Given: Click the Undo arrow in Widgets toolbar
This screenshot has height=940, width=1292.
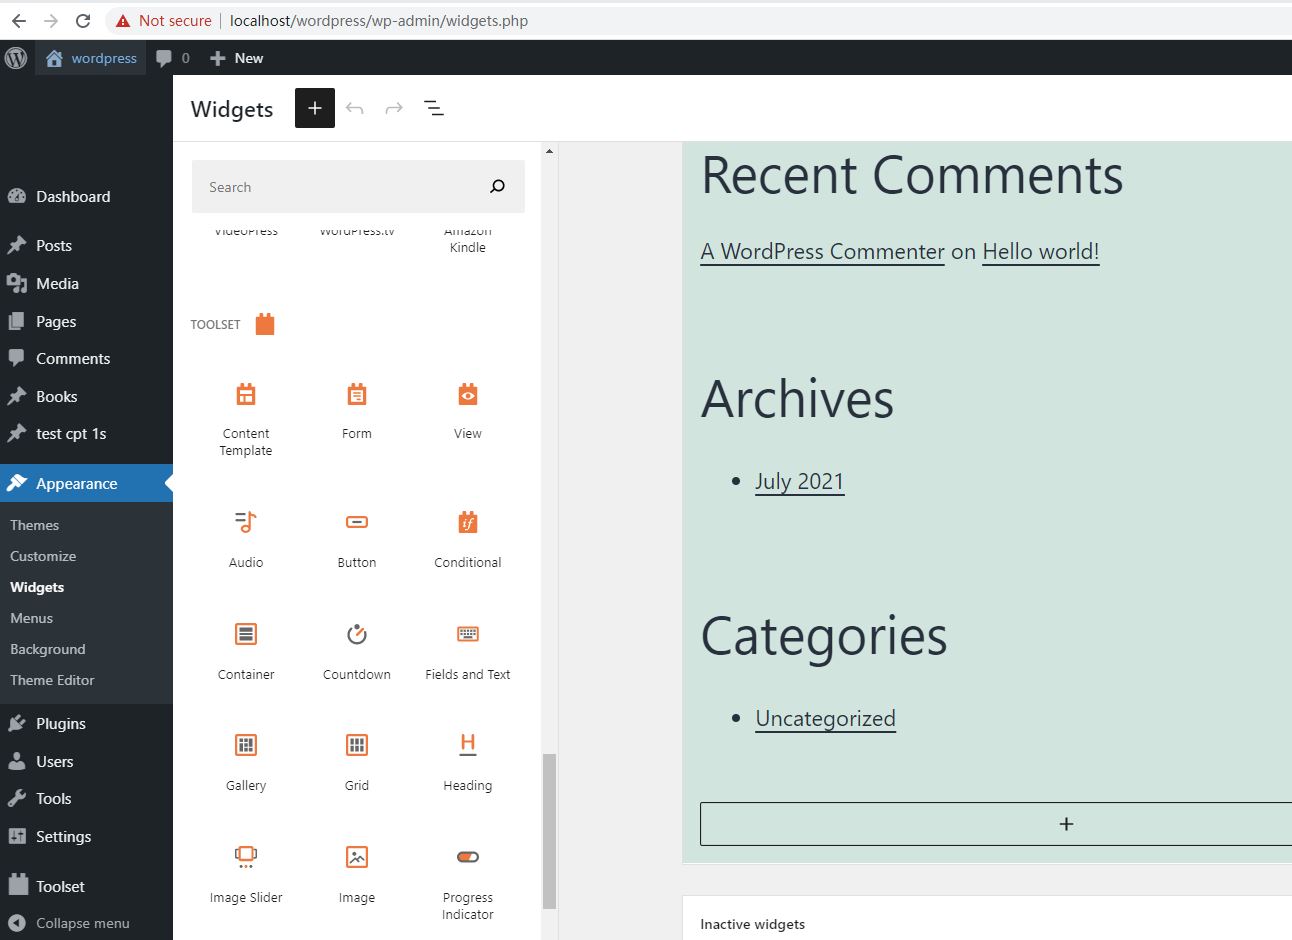Looking at the screenshot, I should point(355,108).
